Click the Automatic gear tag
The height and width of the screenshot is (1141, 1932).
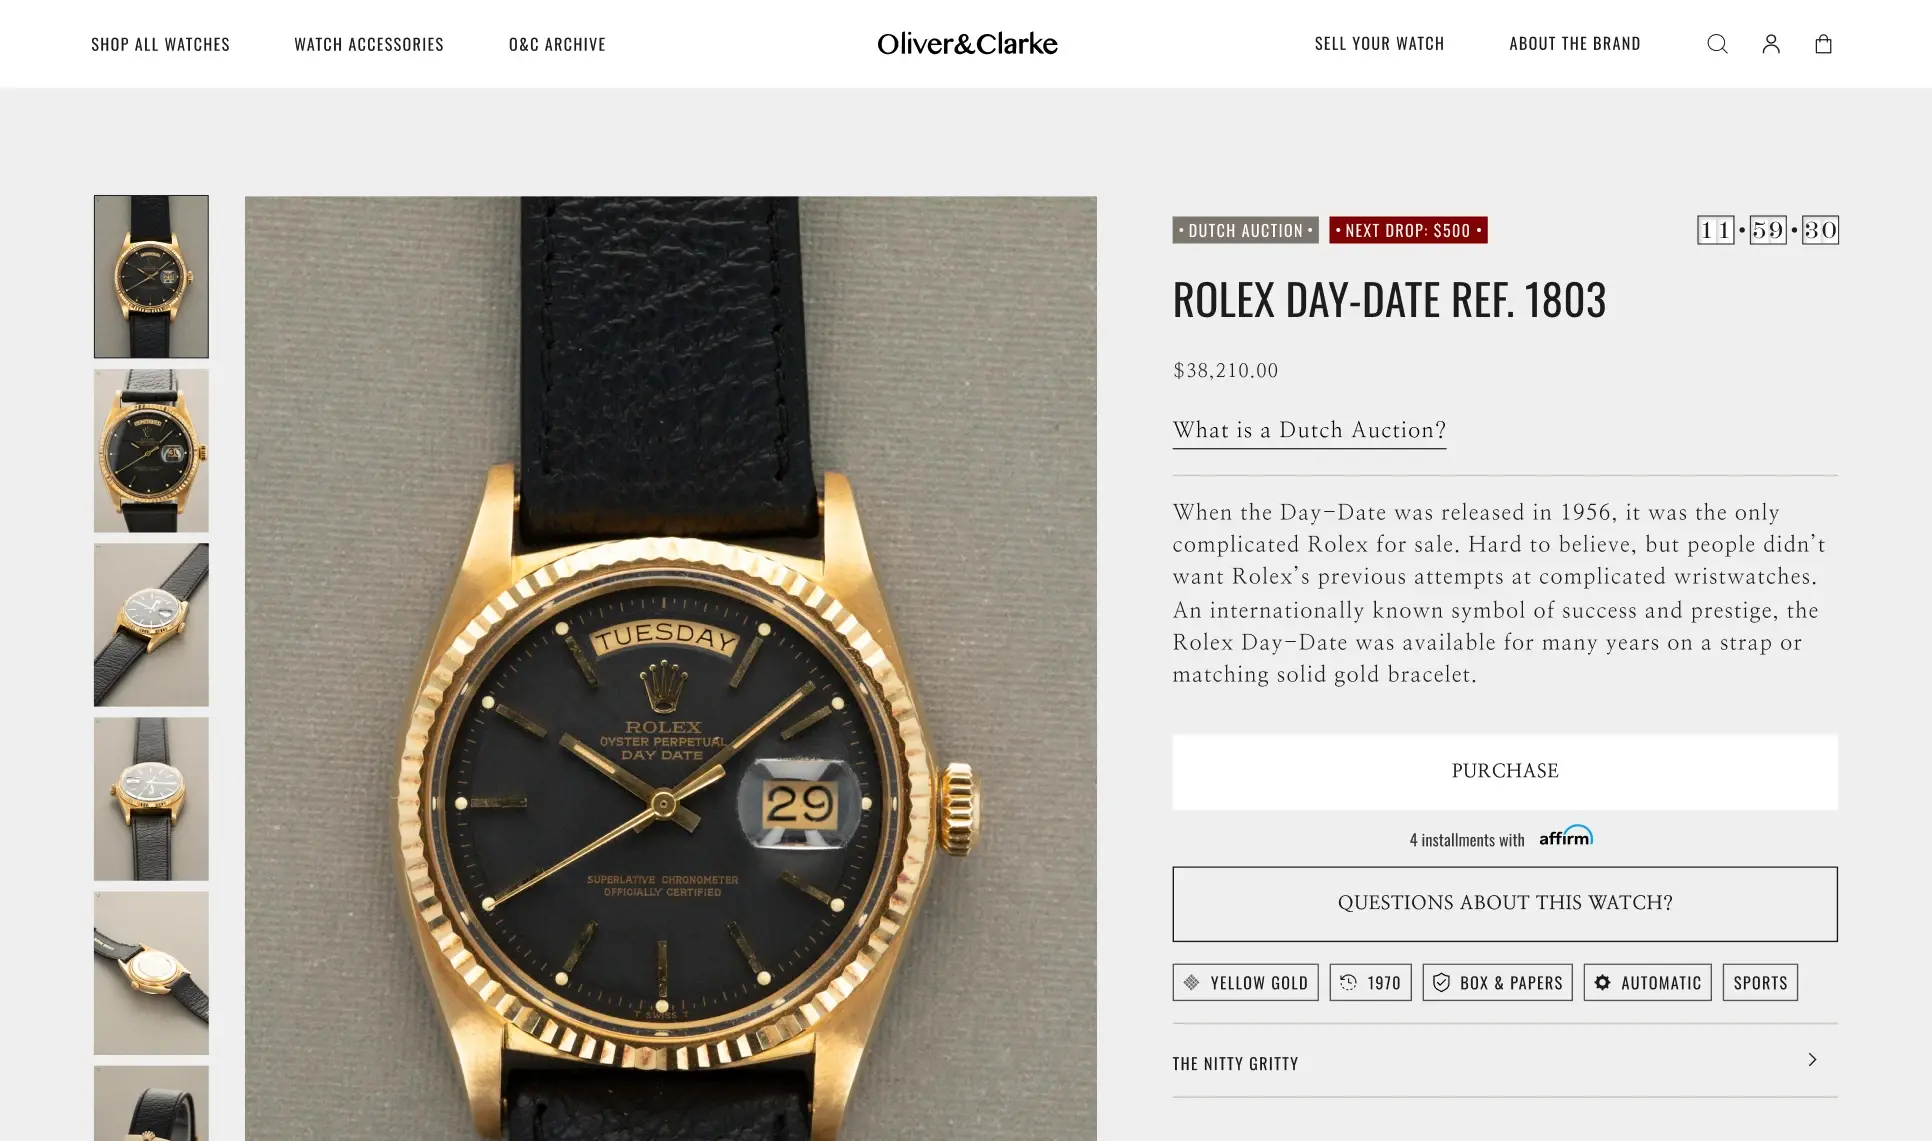(x=1647, y=983)
